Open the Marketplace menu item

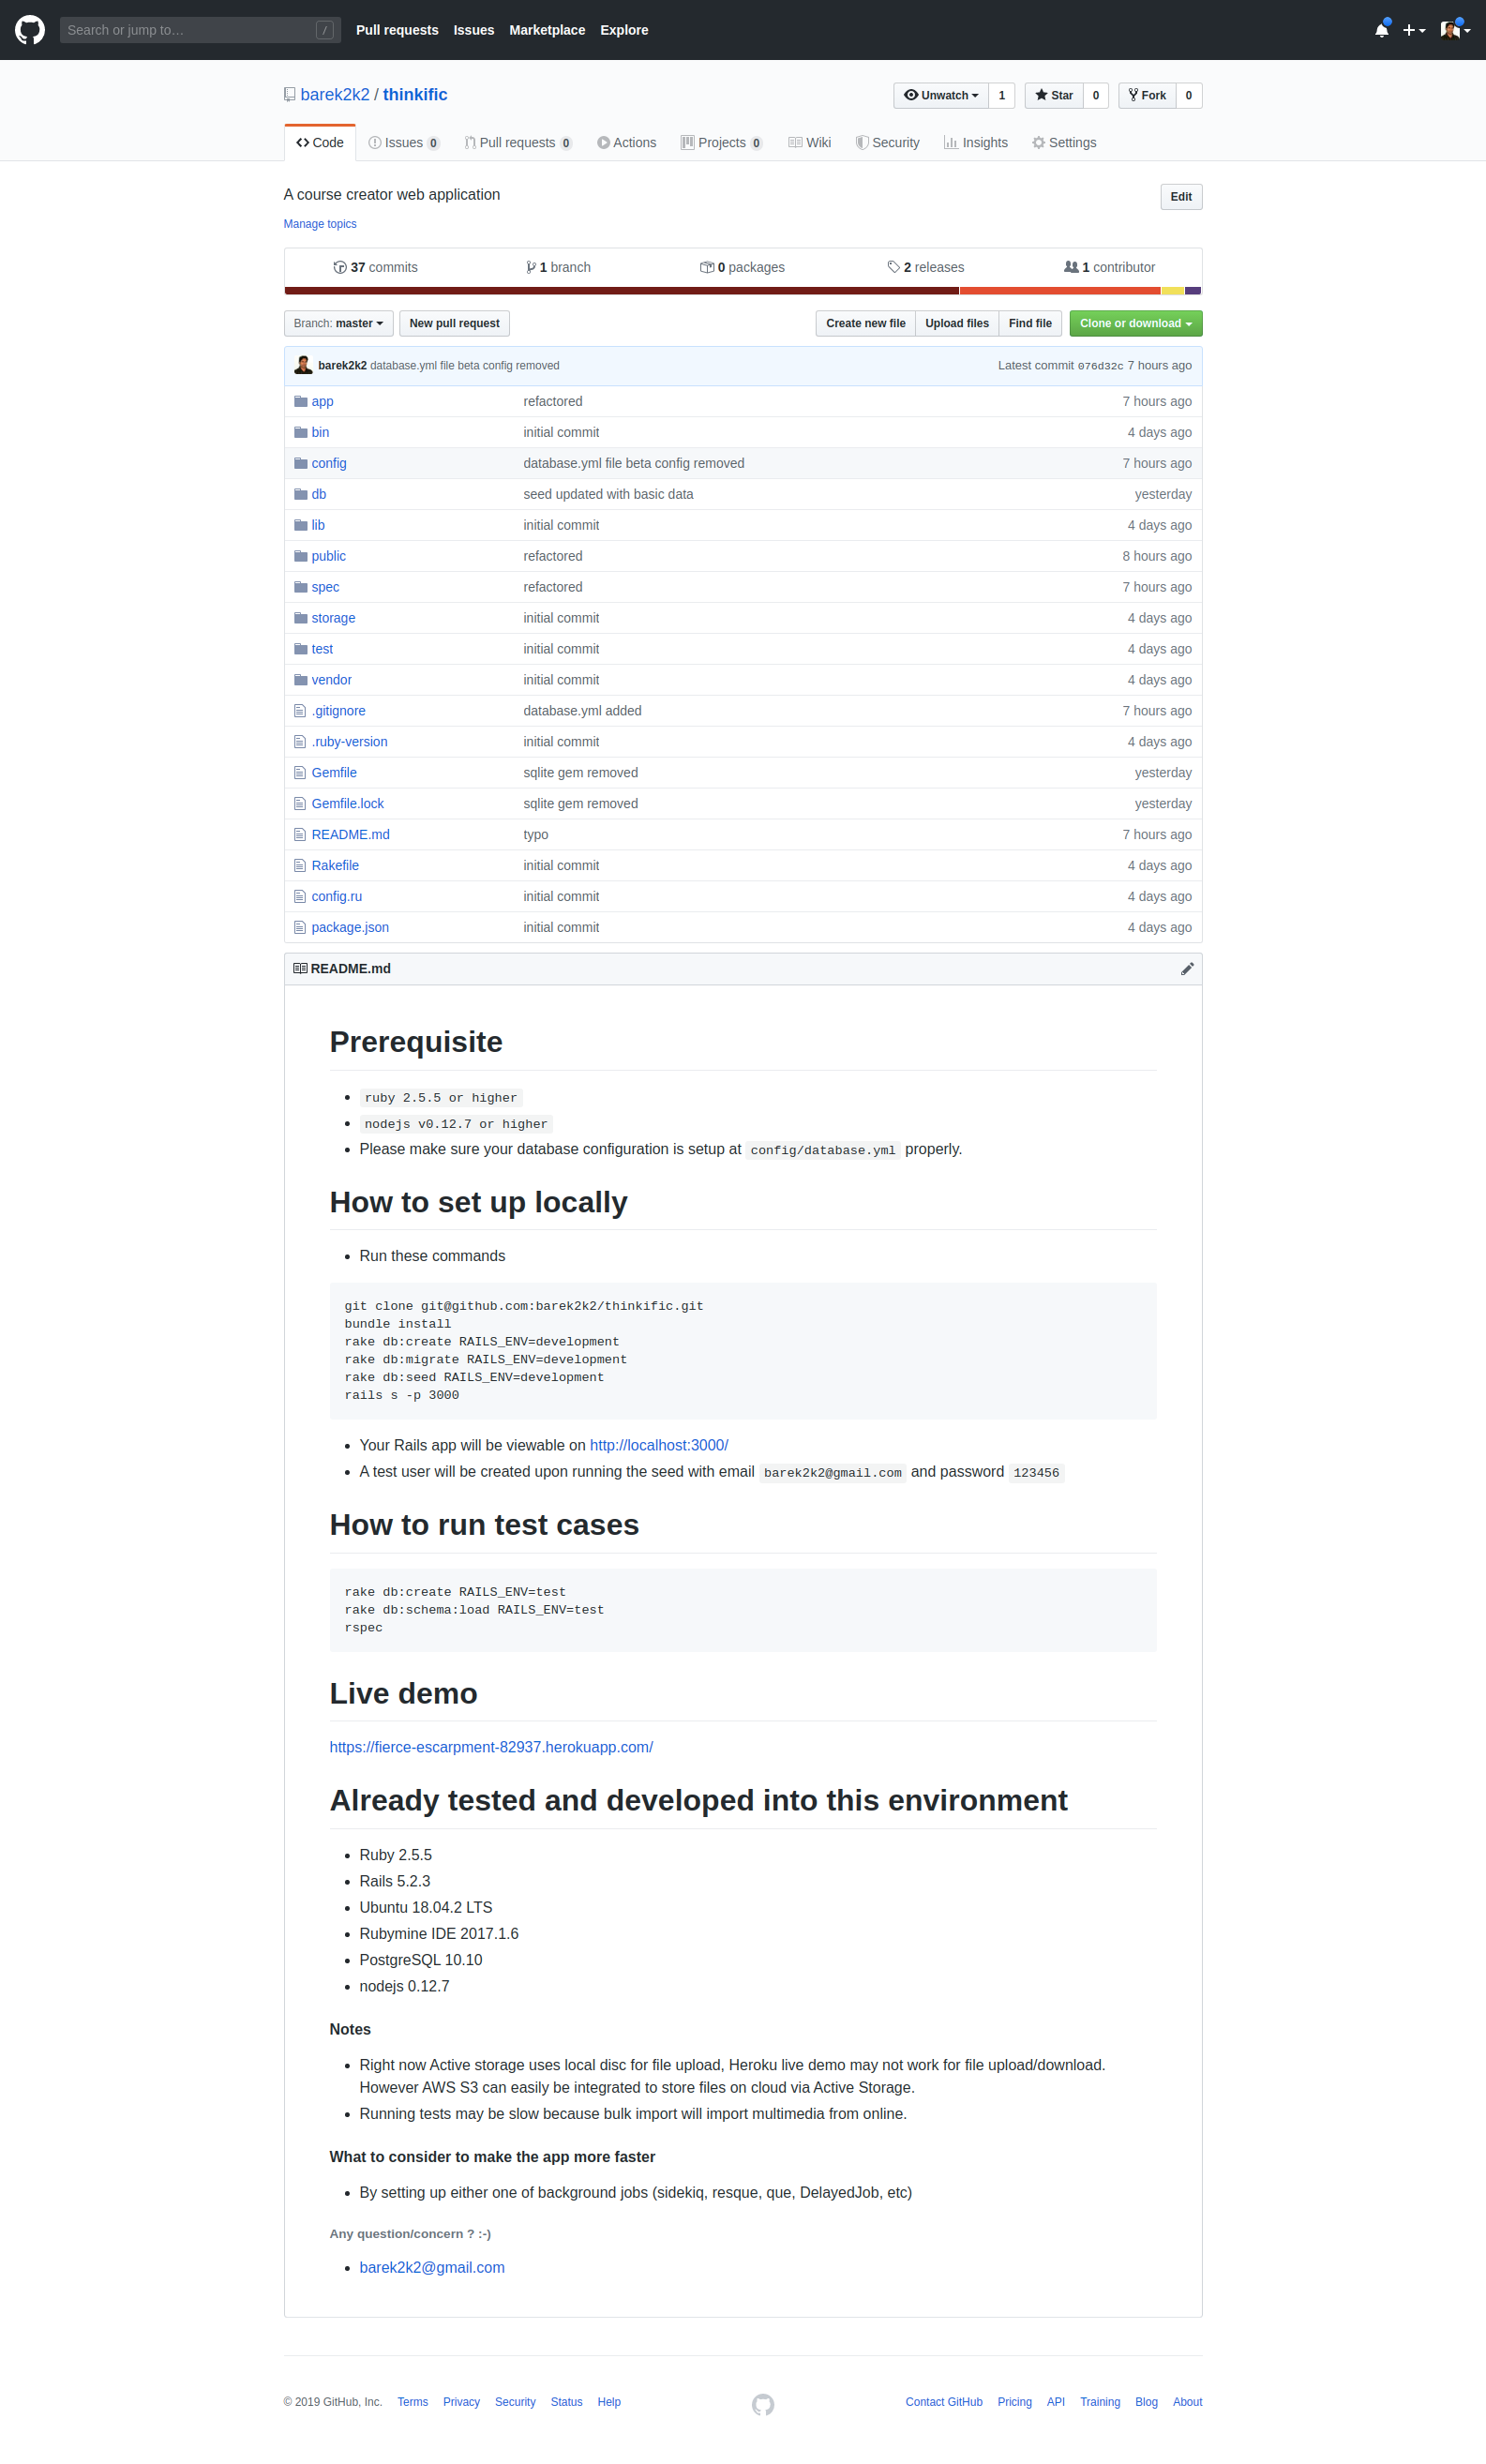click(x=547, y=29)
